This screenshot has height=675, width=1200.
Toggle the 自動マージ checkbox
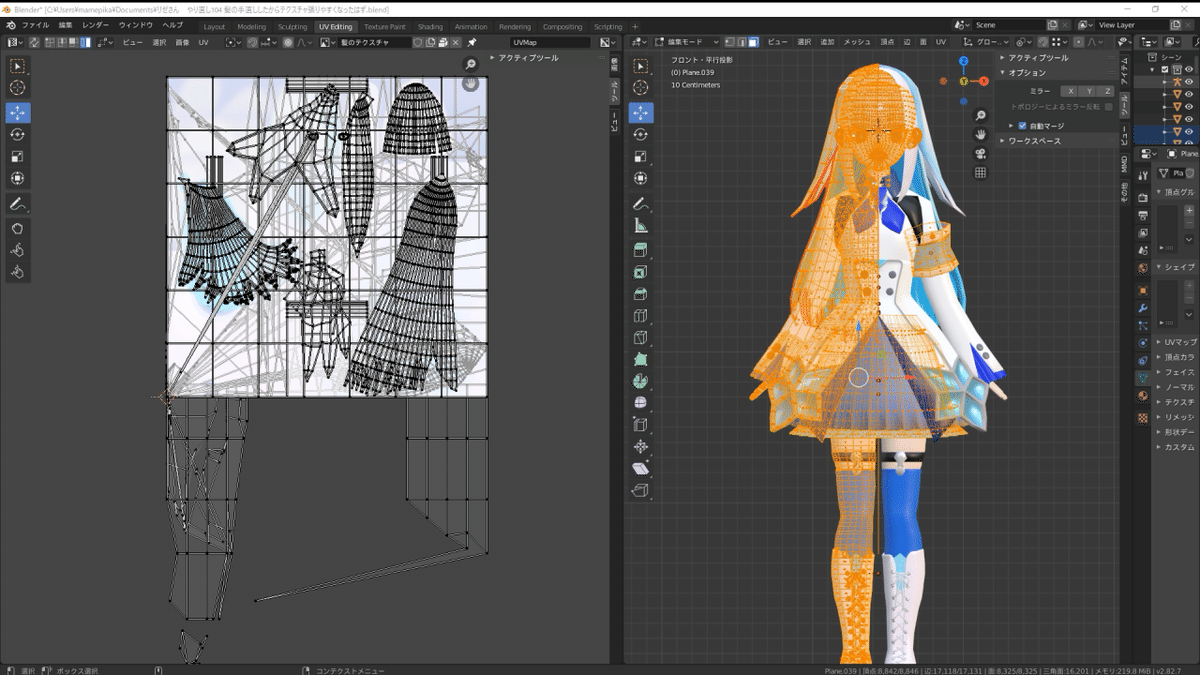1022,126
